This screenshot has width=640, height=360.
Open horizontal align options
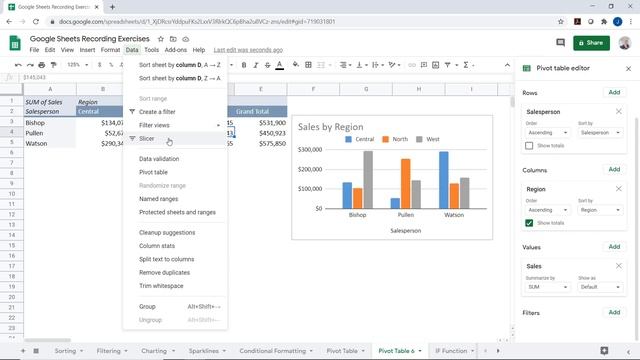(x=345, y=65)
